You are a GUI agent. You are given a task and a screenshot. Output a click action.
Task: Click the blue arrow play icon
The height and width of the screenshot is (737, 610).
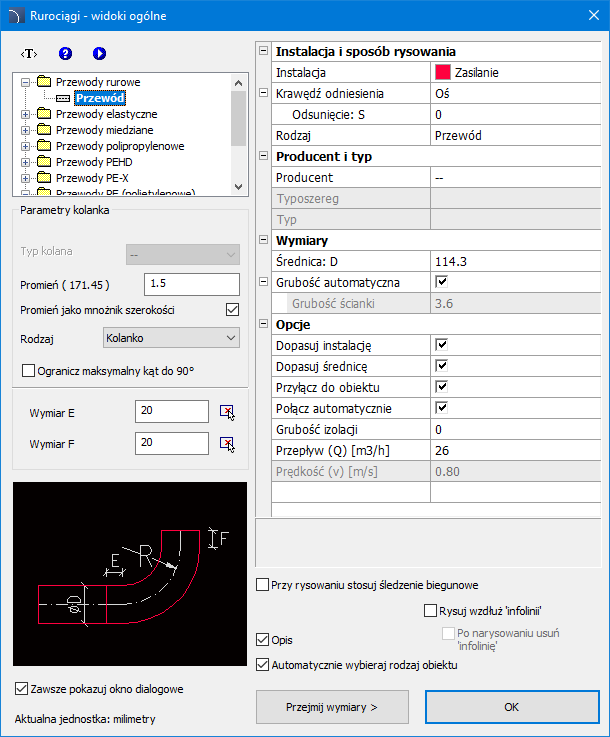(99, 53)
